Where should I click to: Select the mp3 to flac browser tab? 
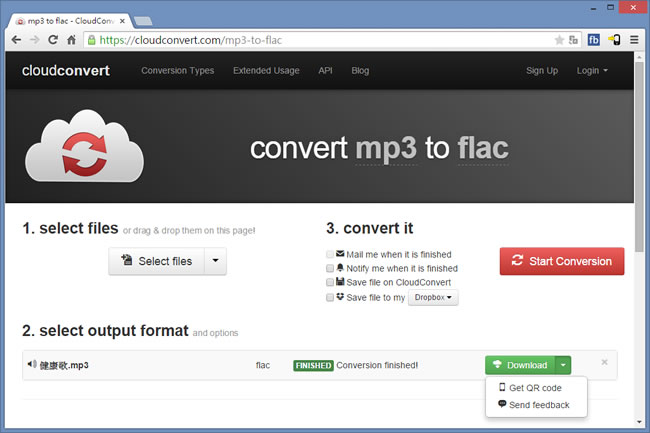click(x=69, y=21)
